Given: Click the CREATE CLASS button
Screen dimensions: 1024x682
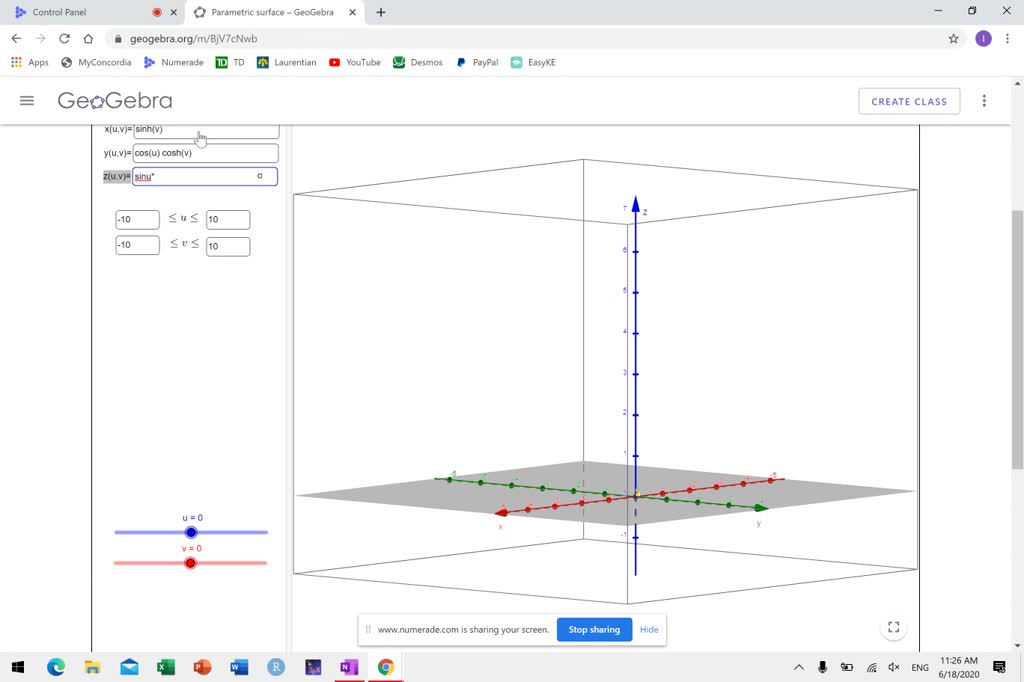Looking at the screenshot, I should click(908, 100).
